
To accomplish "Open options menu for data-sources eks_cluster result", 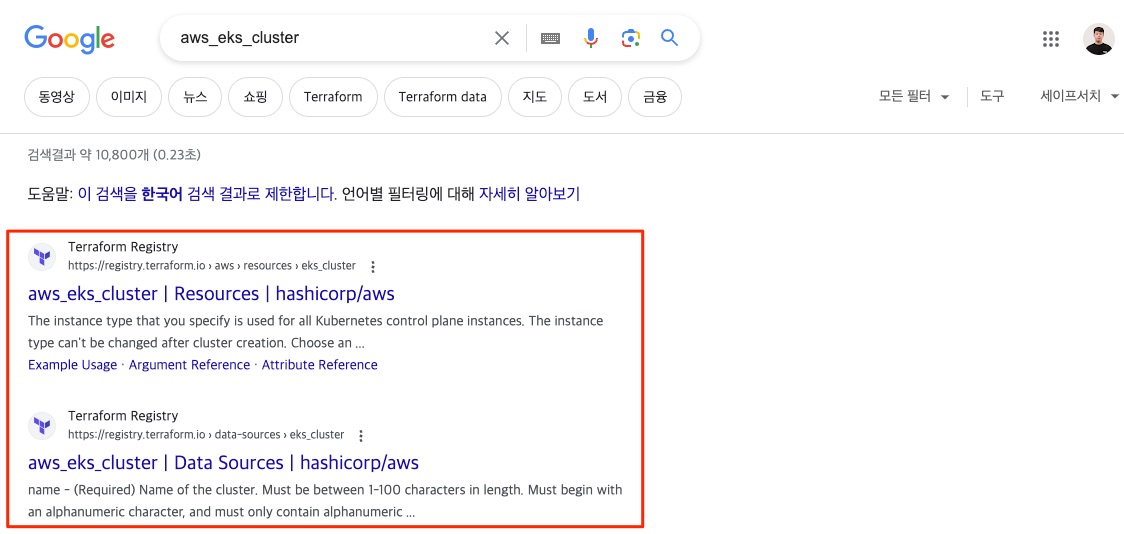I will tap(361, 436).
